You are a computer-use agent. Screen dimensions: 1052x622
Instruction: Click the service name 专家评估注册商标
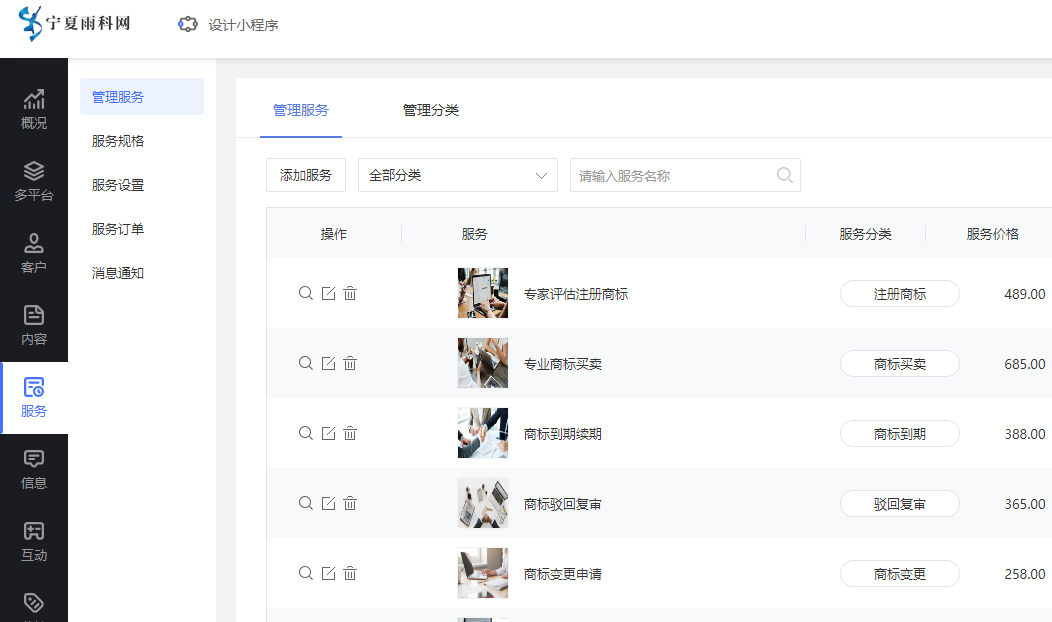tap(576, 294)
